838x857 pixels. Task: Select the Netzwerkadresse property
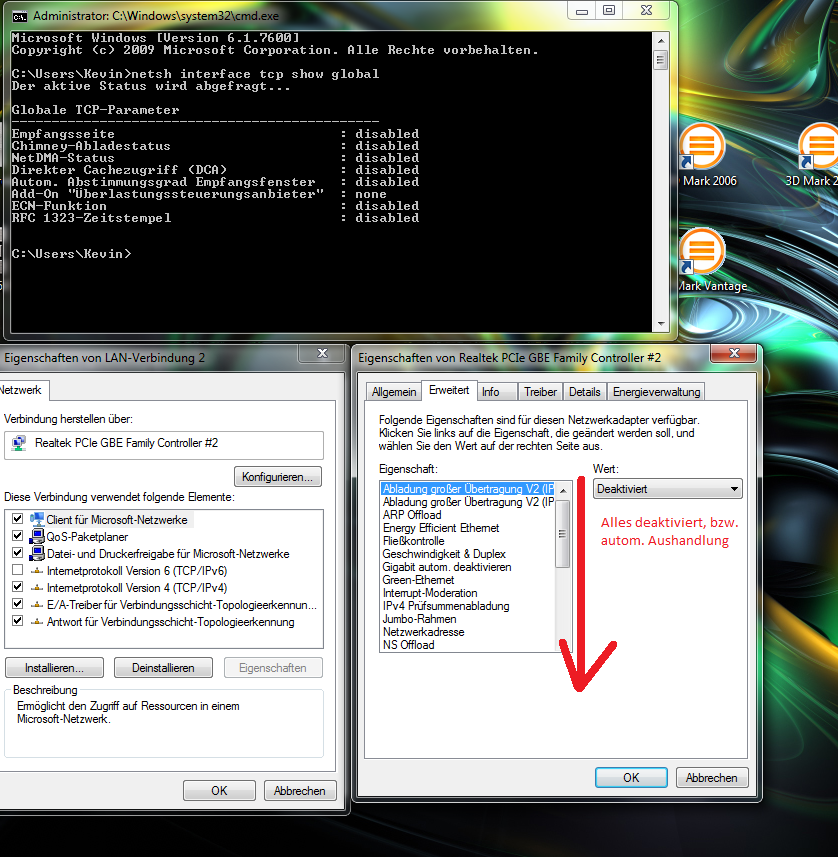[x=423, y=632]
